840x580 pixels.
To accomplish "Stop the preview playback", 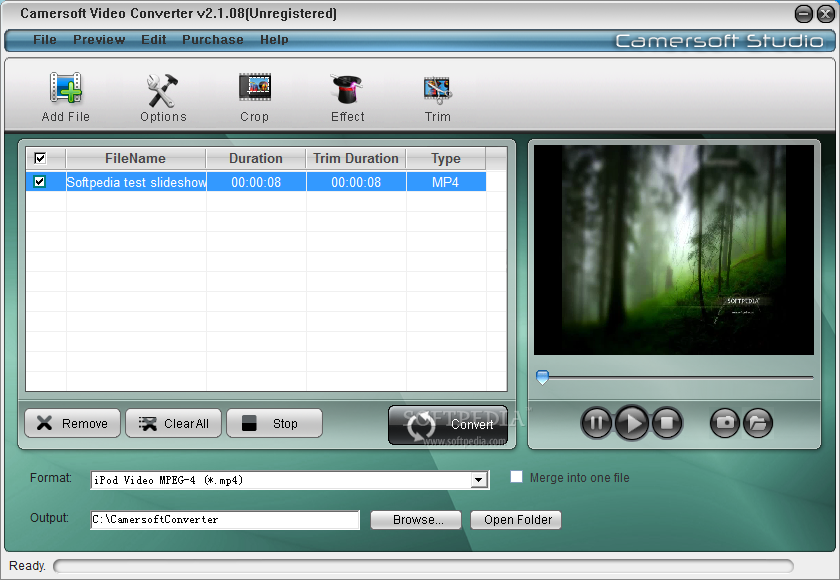I will click(667, 423).
